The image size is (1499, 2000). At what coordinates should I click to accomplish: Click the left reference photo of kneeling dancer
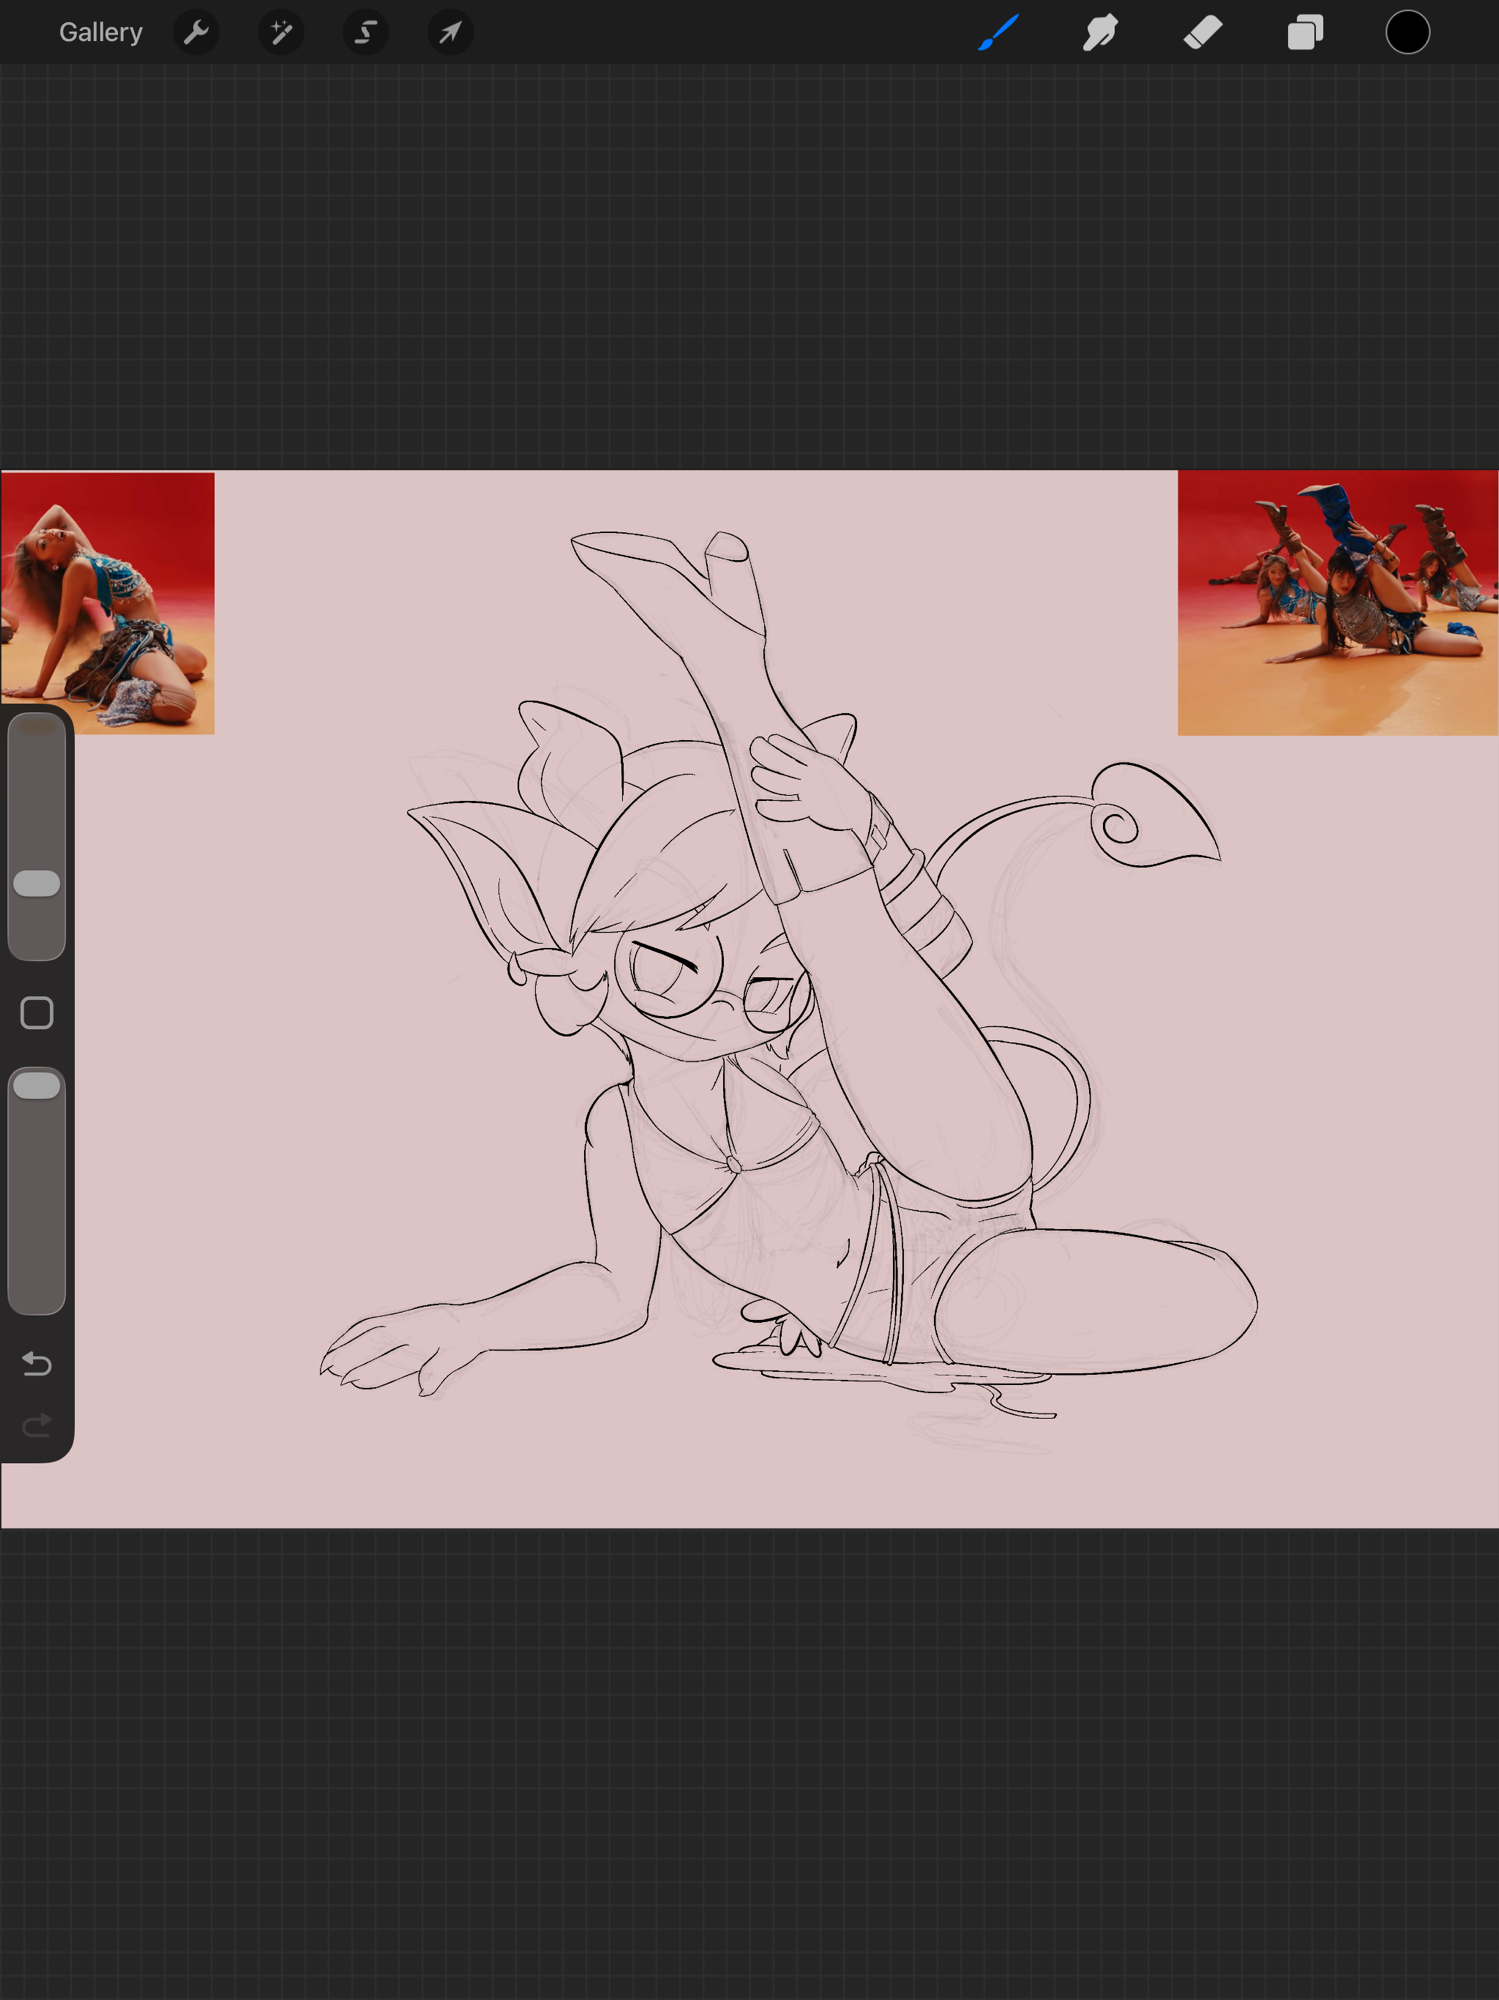108,602
